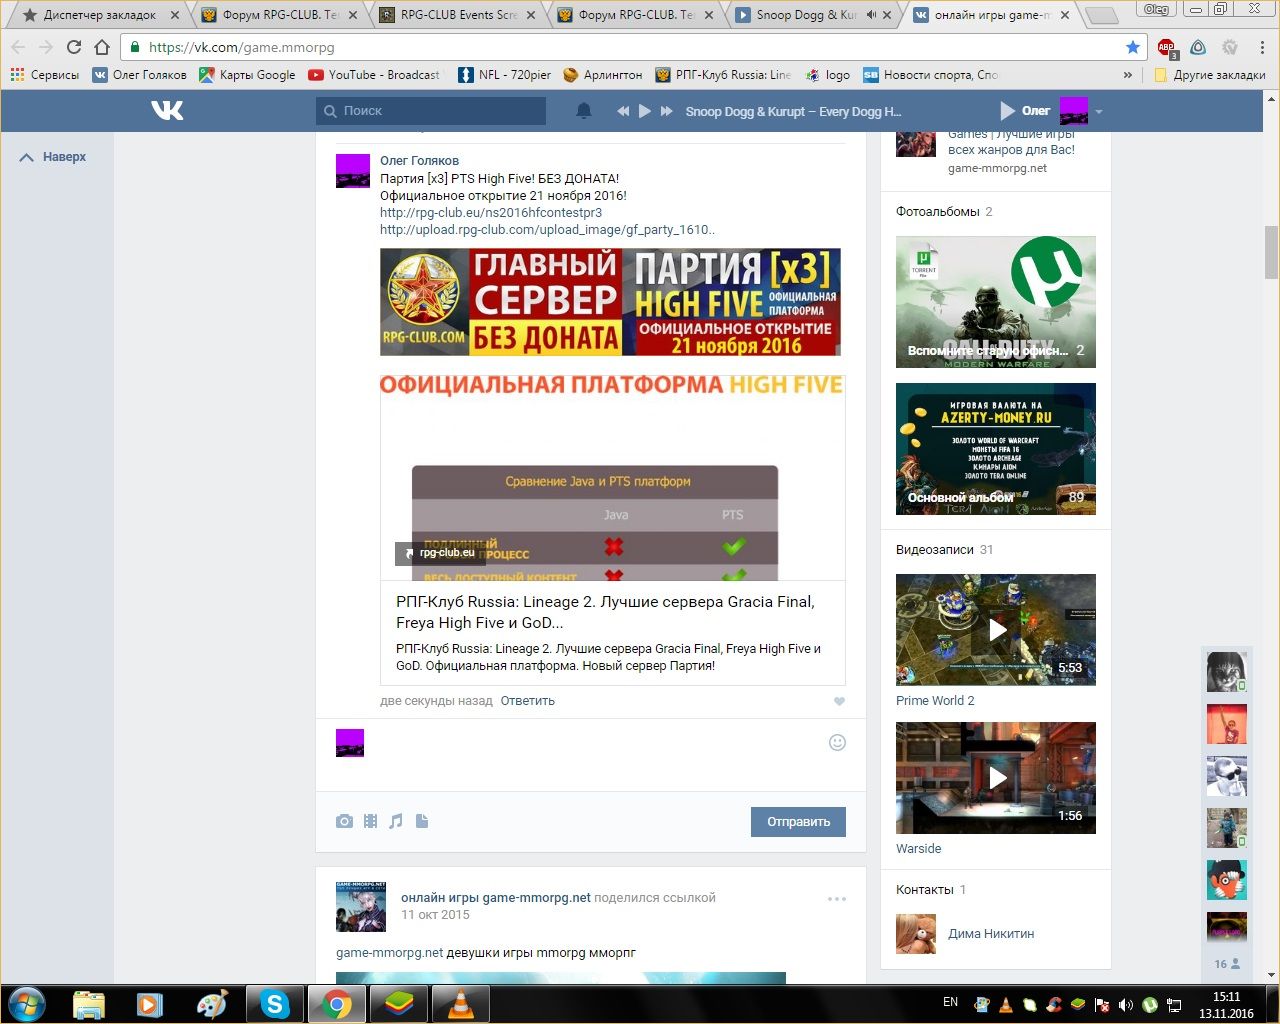
Task: Open the game-mmorpg.net link in post text
Action: [x=389, y=952]
